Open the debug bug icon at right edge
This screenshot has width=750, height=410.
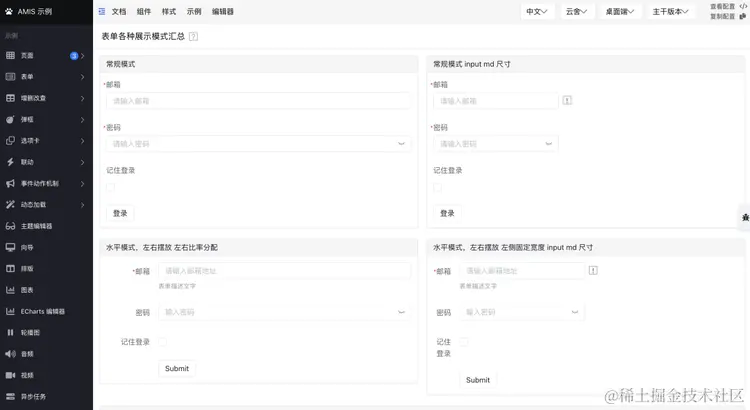(745, 217)
